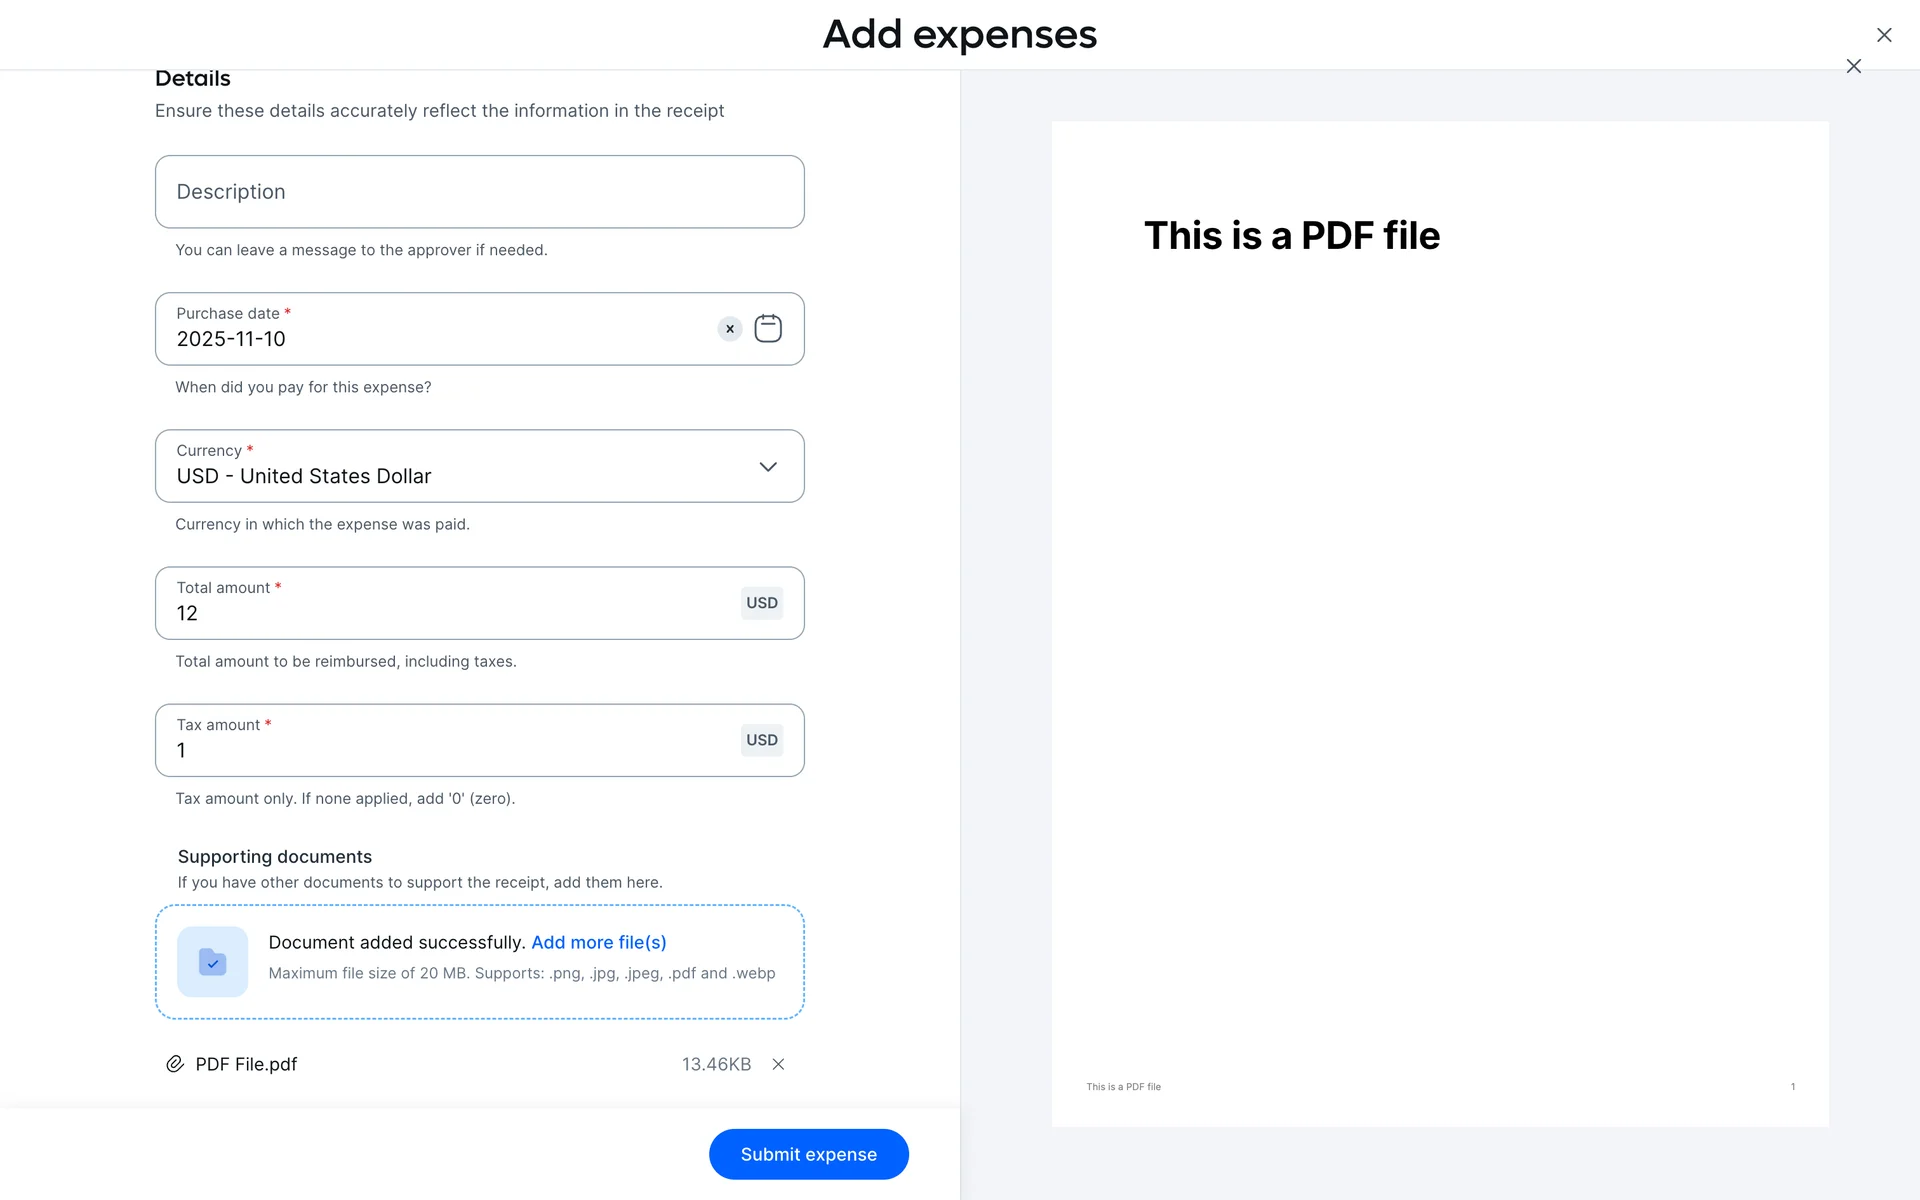Open the calendar date picker icon
Image resolution: width=1920 pixels, height=1200 pixels.
pyautogui.click(x=768, y=329)
